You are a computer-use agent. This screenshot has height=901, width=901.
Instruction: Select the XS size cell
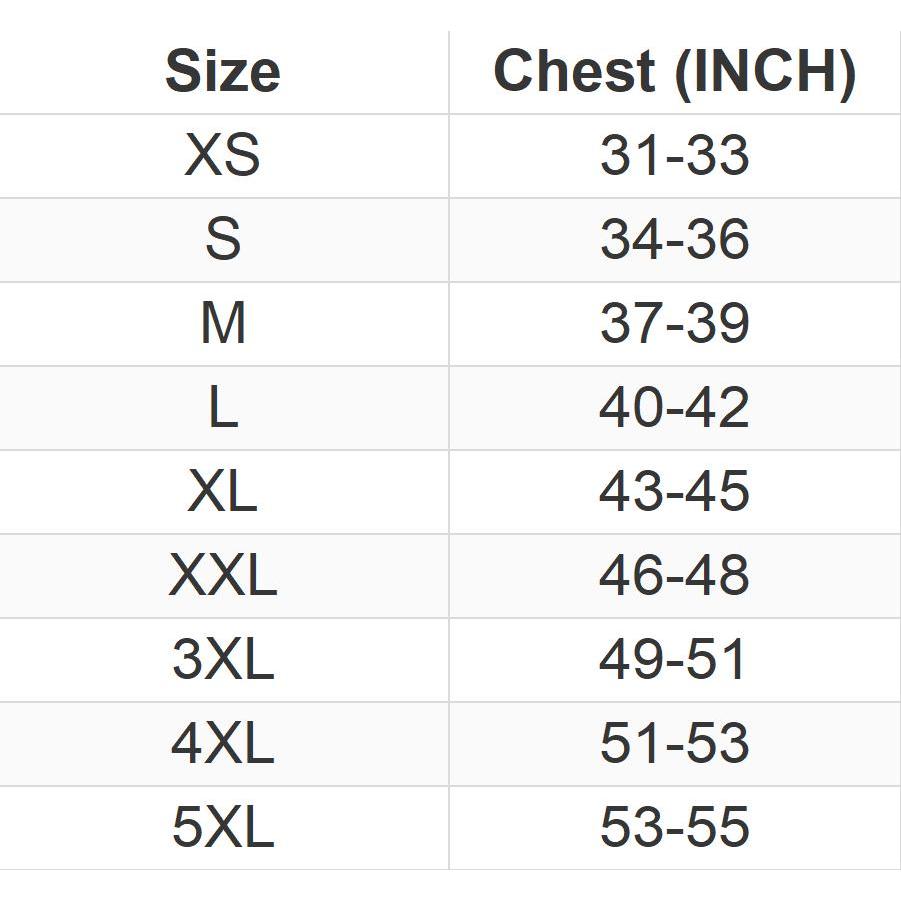tap(222, 156)
